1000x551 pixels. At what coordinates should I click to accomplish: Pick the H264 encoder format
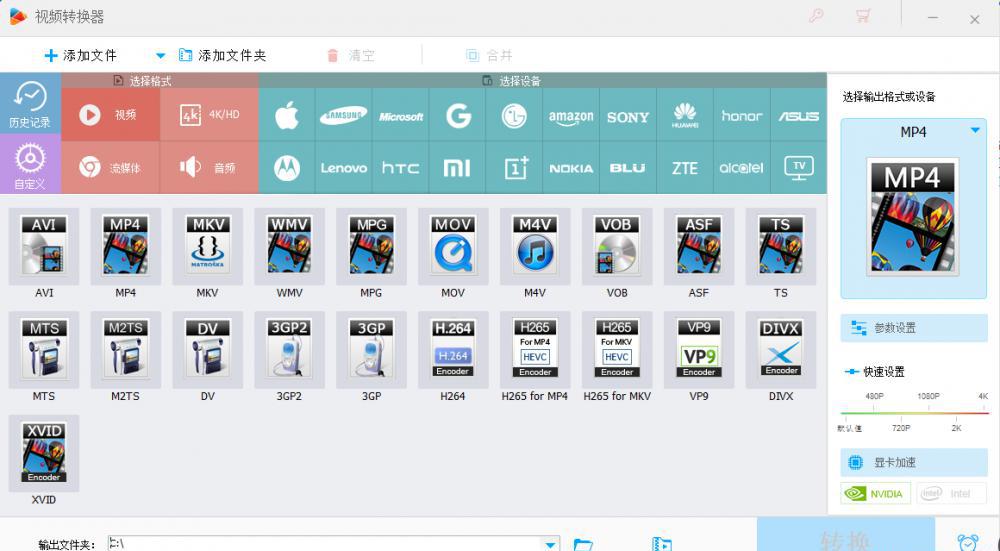(453, 349)
